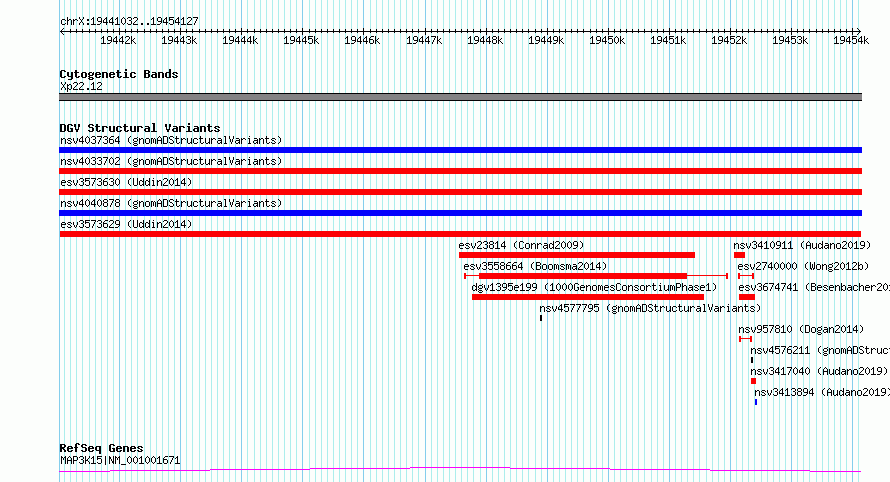Viewport: 890px width, 482px height.
Task: Select the blue nsv4040878 variant bar
Action: (460, 213)
